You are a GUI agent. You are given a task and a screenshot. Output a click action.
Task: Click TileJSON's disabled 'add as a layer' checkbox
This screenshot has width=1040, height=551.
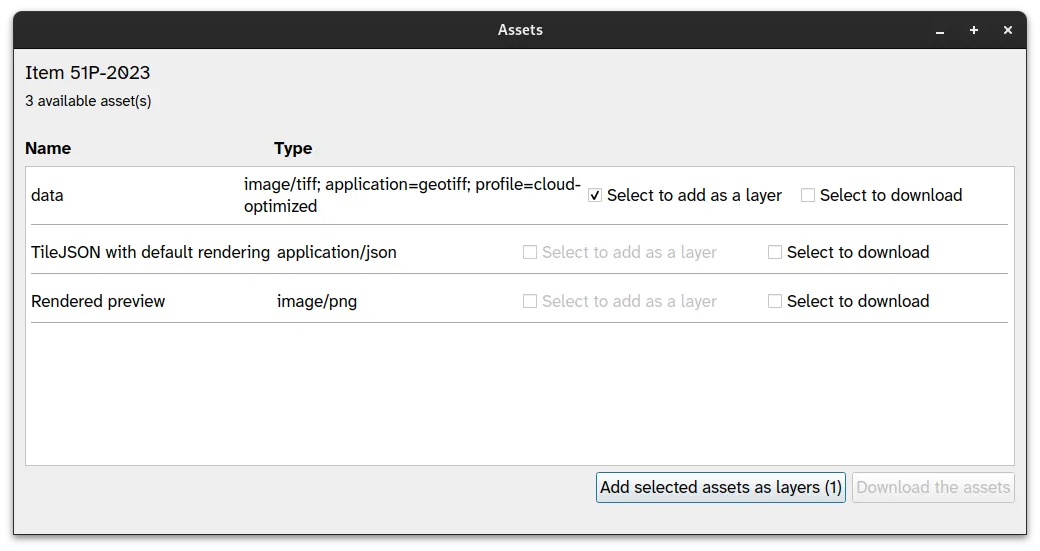tap(530, 253)
